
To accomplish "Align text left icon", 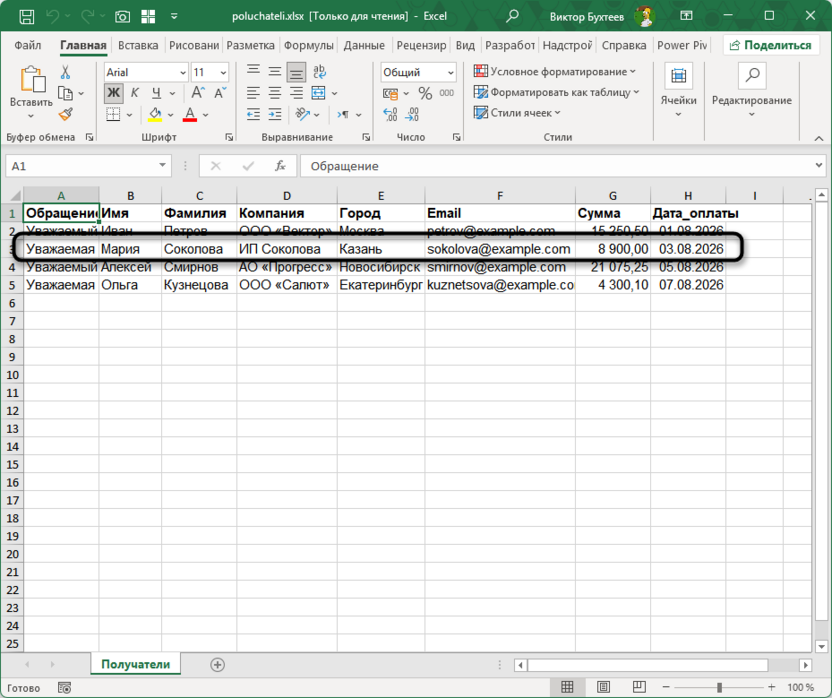I will 253,93.
